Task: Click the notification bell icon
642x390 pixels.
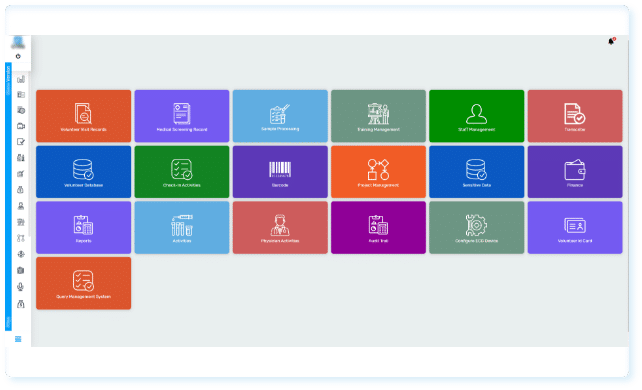Action: [x=611, y=41]
